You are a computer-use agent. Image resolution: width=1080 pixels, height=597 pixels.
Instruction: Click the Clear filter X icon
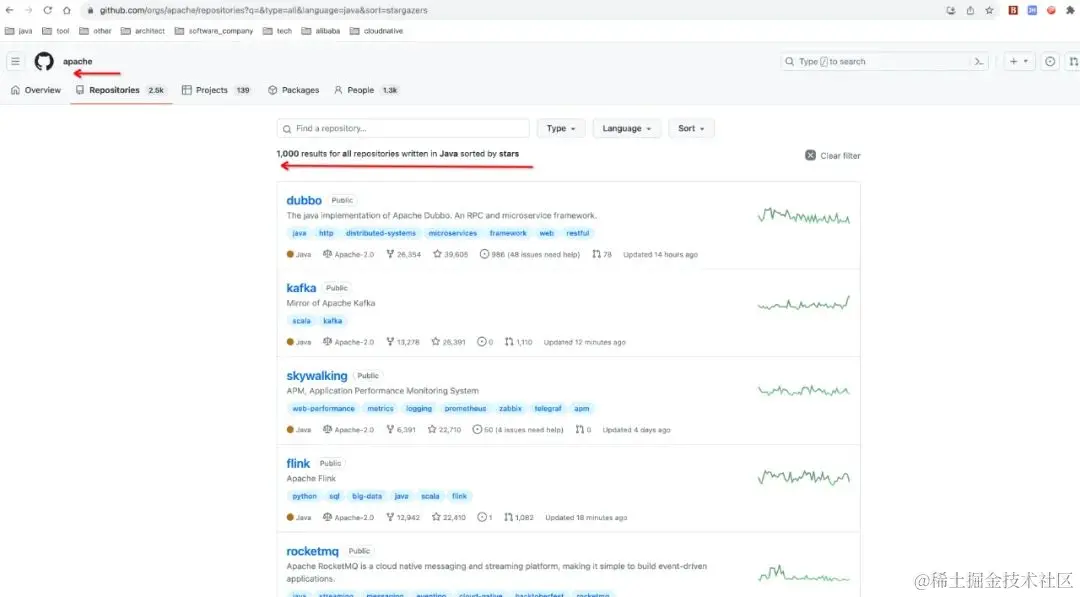click(x=811, y=156)
